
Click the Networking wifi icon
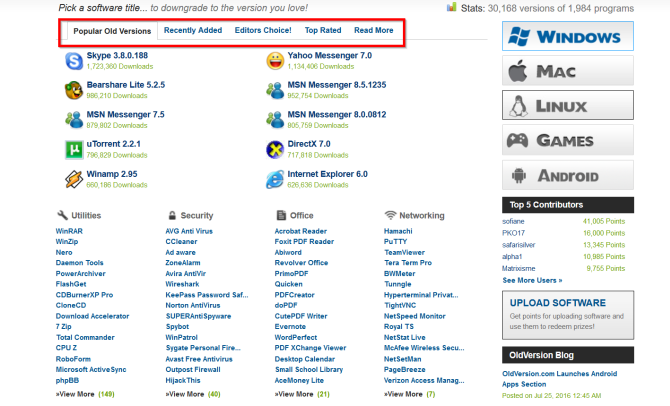pyautogui.click(x=390, y=215)
